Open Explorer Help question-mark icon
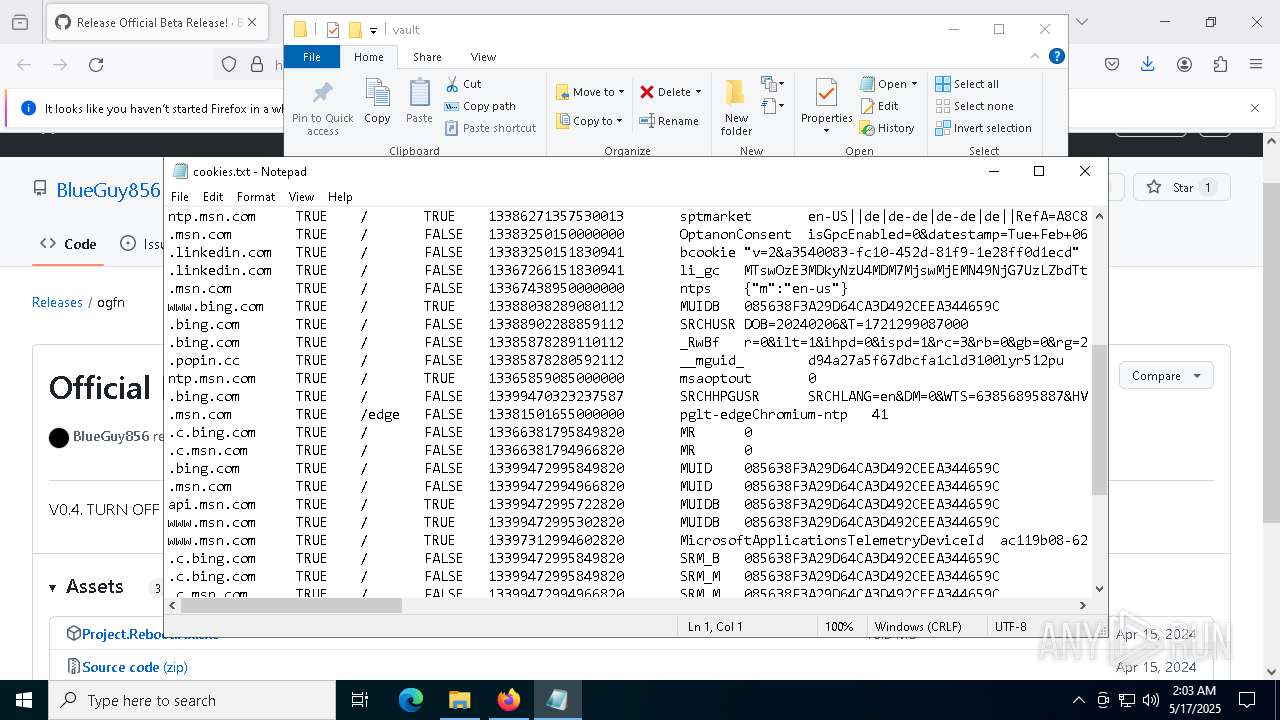Screen dimensions: 1280x720 (1056, 56)
